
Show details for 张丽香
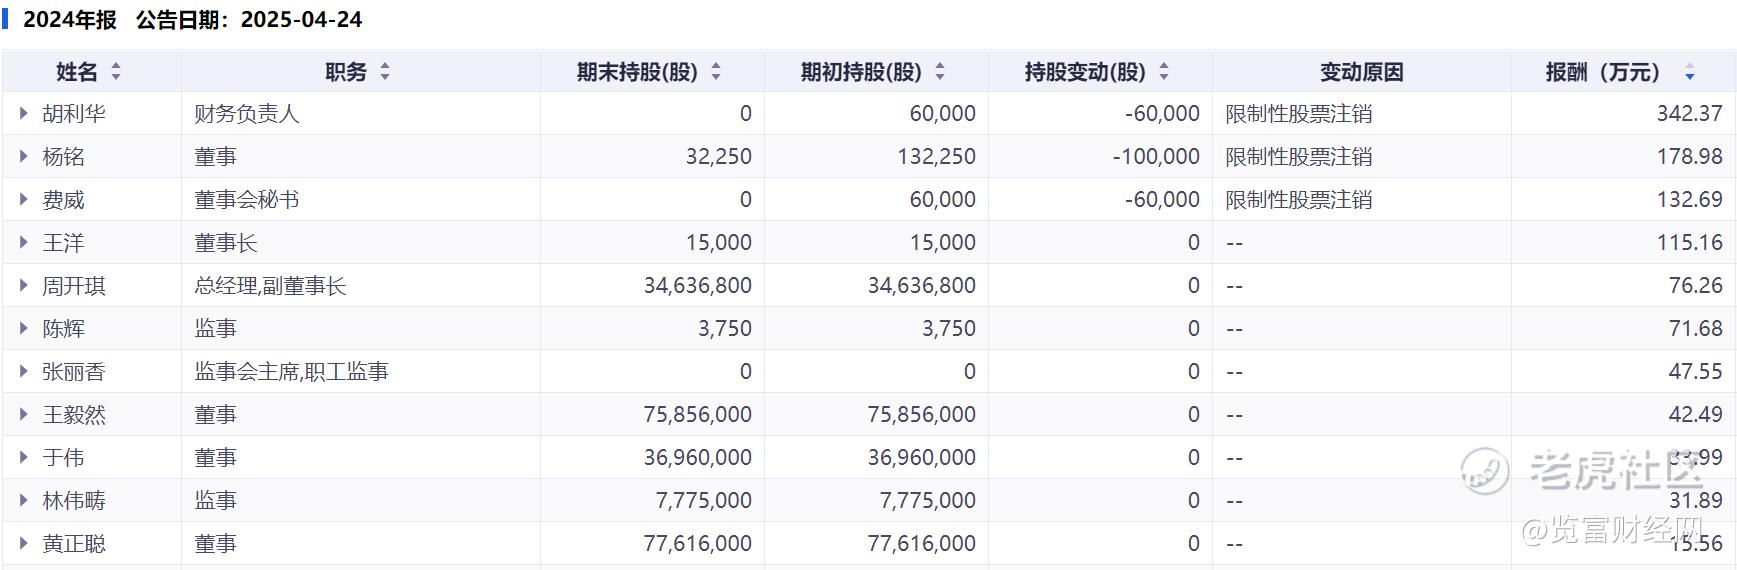coord(24,372)
